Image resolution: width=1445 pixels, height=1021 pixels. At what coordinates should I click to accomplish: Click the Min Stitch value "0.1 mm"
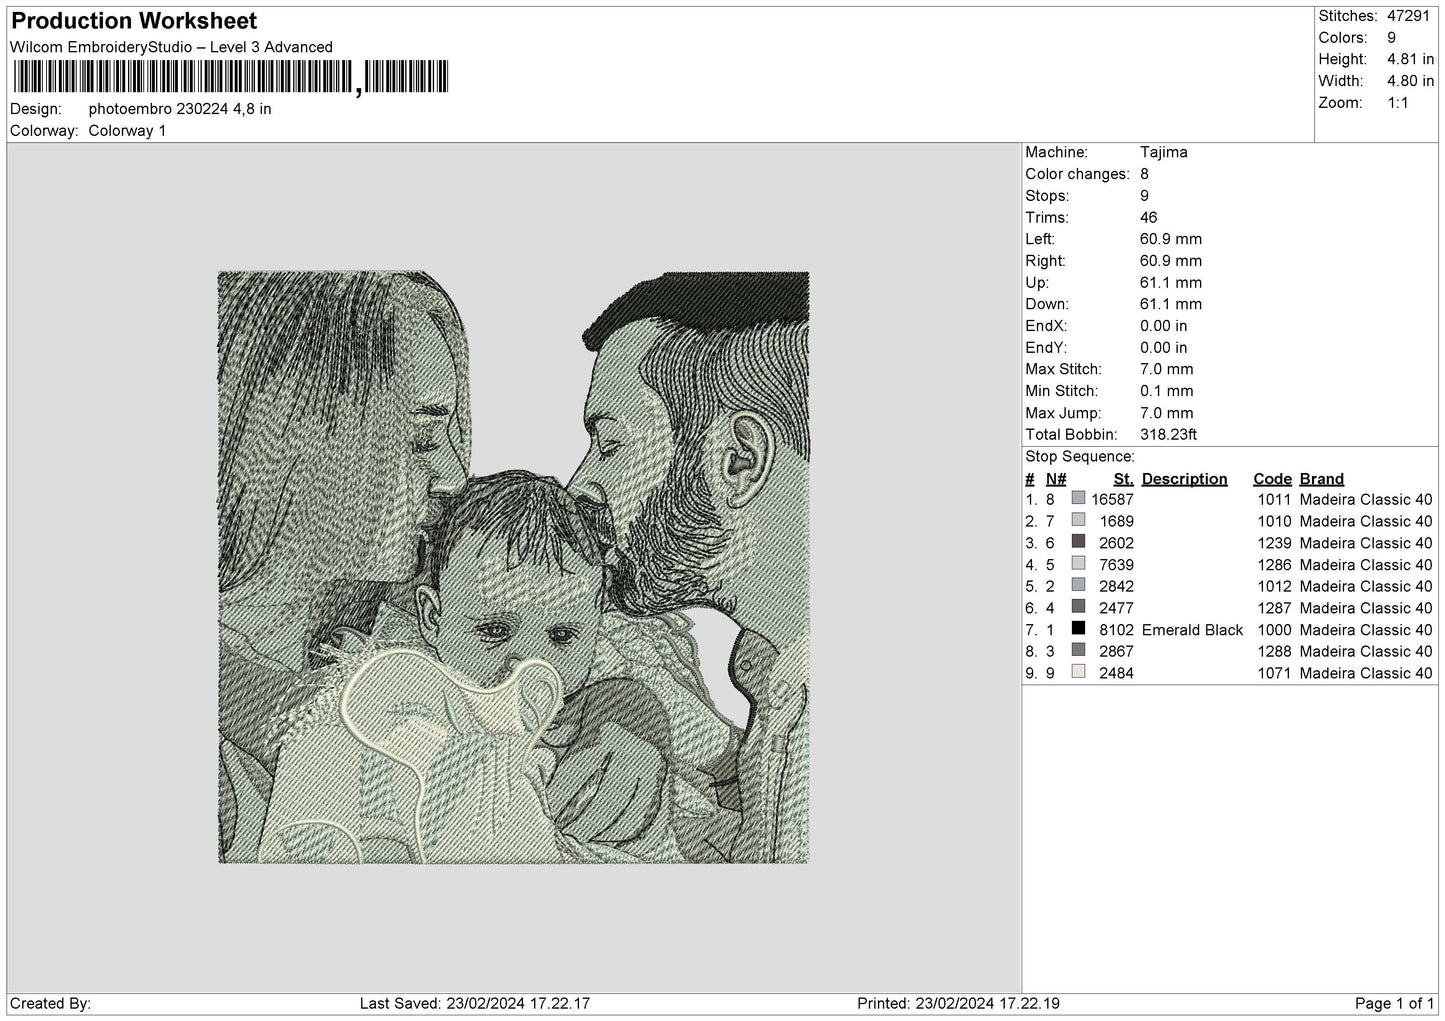[1166, 391]
